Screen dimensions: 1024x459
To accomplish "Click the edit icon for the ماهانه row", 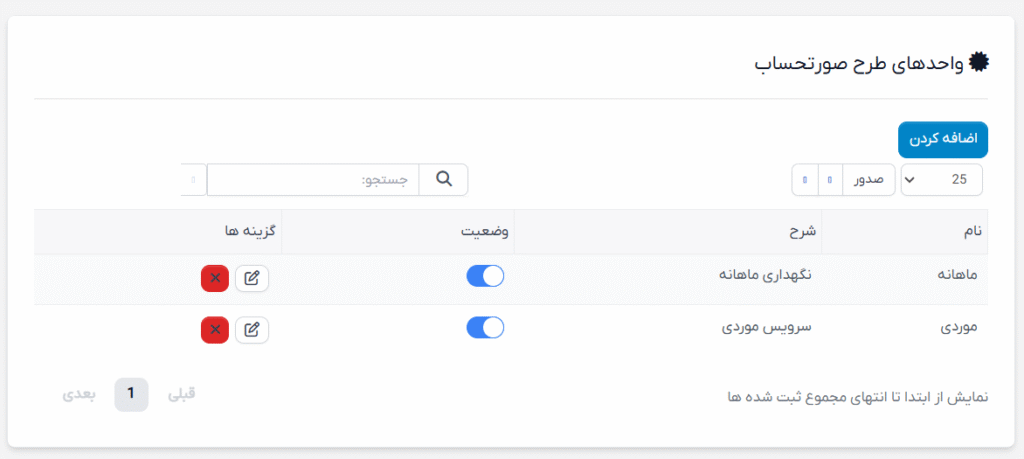I will (x=252, y=278).
